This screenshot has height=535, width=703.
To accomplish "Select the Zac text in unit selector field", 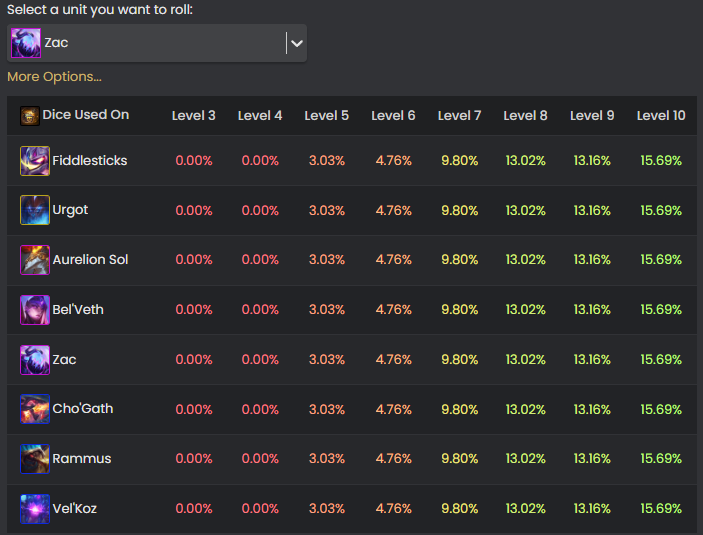I will coord(56,43).
